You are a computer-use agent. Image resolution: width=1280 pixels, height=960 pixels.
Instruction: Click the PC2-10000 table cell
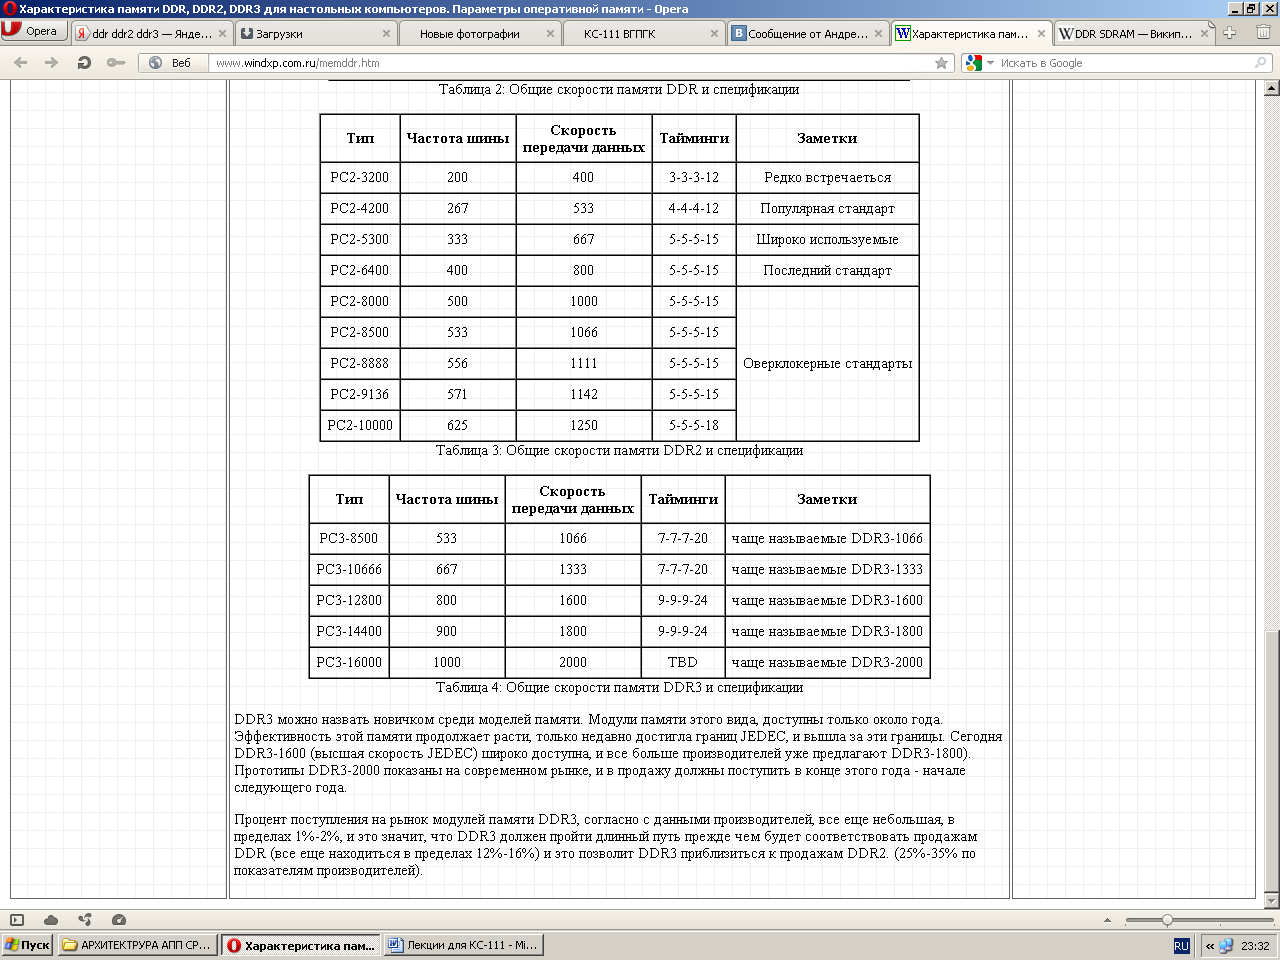tap(360, 425)
